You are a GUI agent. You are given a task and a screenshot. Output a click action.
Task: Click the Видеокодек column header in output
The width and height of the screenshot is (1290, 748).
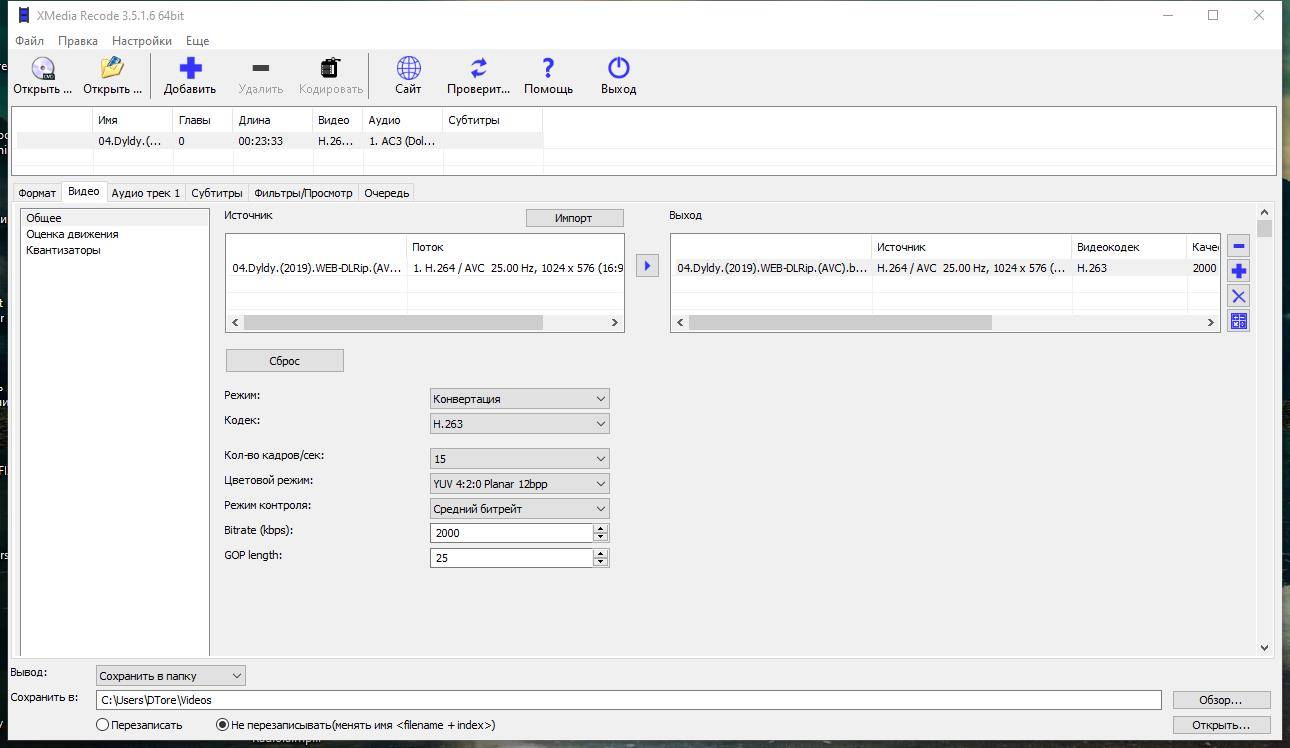(1129, 247)
